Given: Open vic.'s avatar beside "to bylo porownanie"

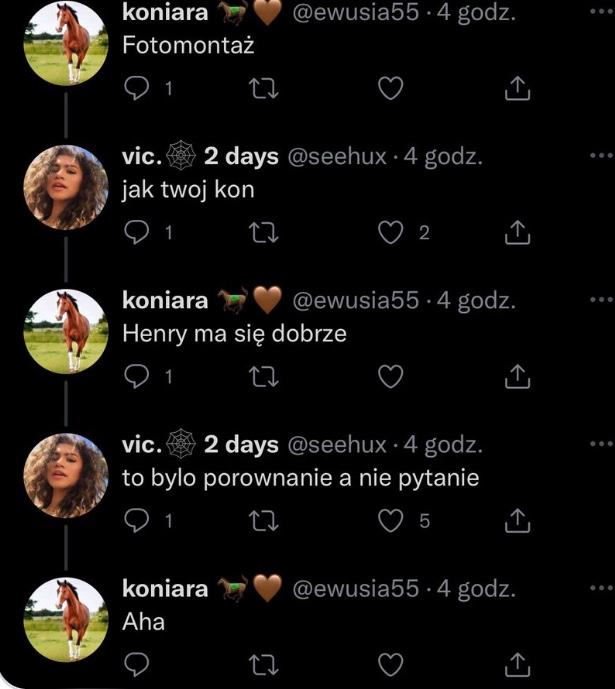Looking at the screenshot, I should (67, 475).
